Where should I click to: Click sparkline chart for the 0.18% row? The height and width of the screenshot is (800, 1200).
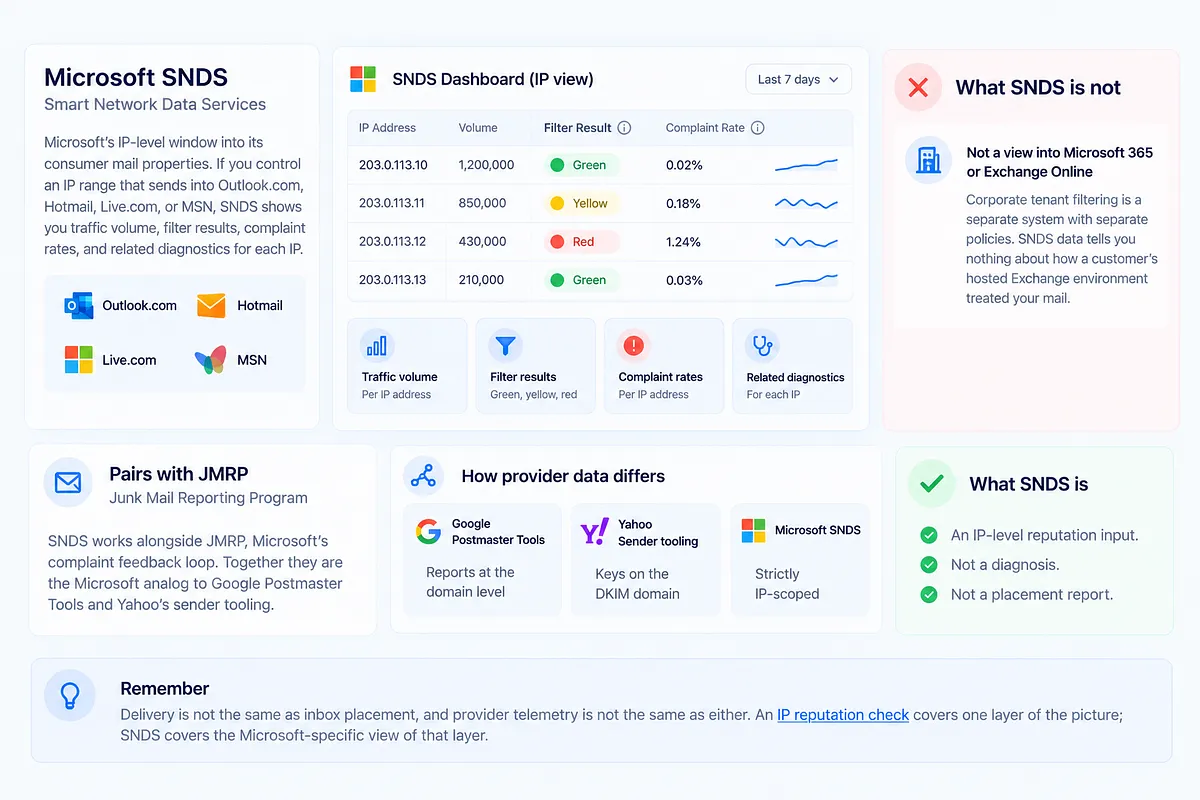coord(806,203)
